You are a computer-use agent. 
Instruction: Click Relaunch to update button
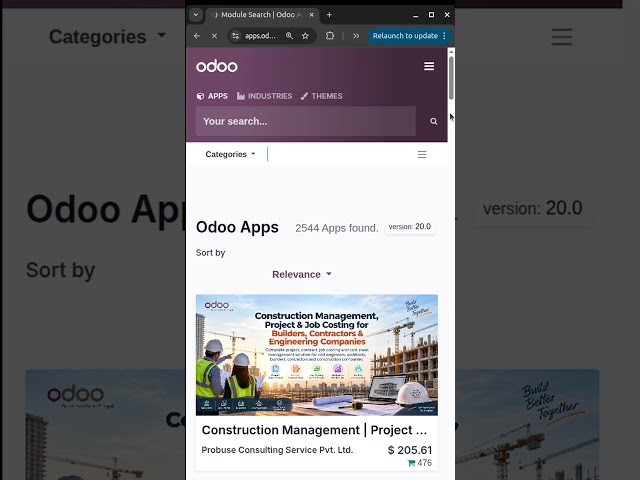pos(404,36)
